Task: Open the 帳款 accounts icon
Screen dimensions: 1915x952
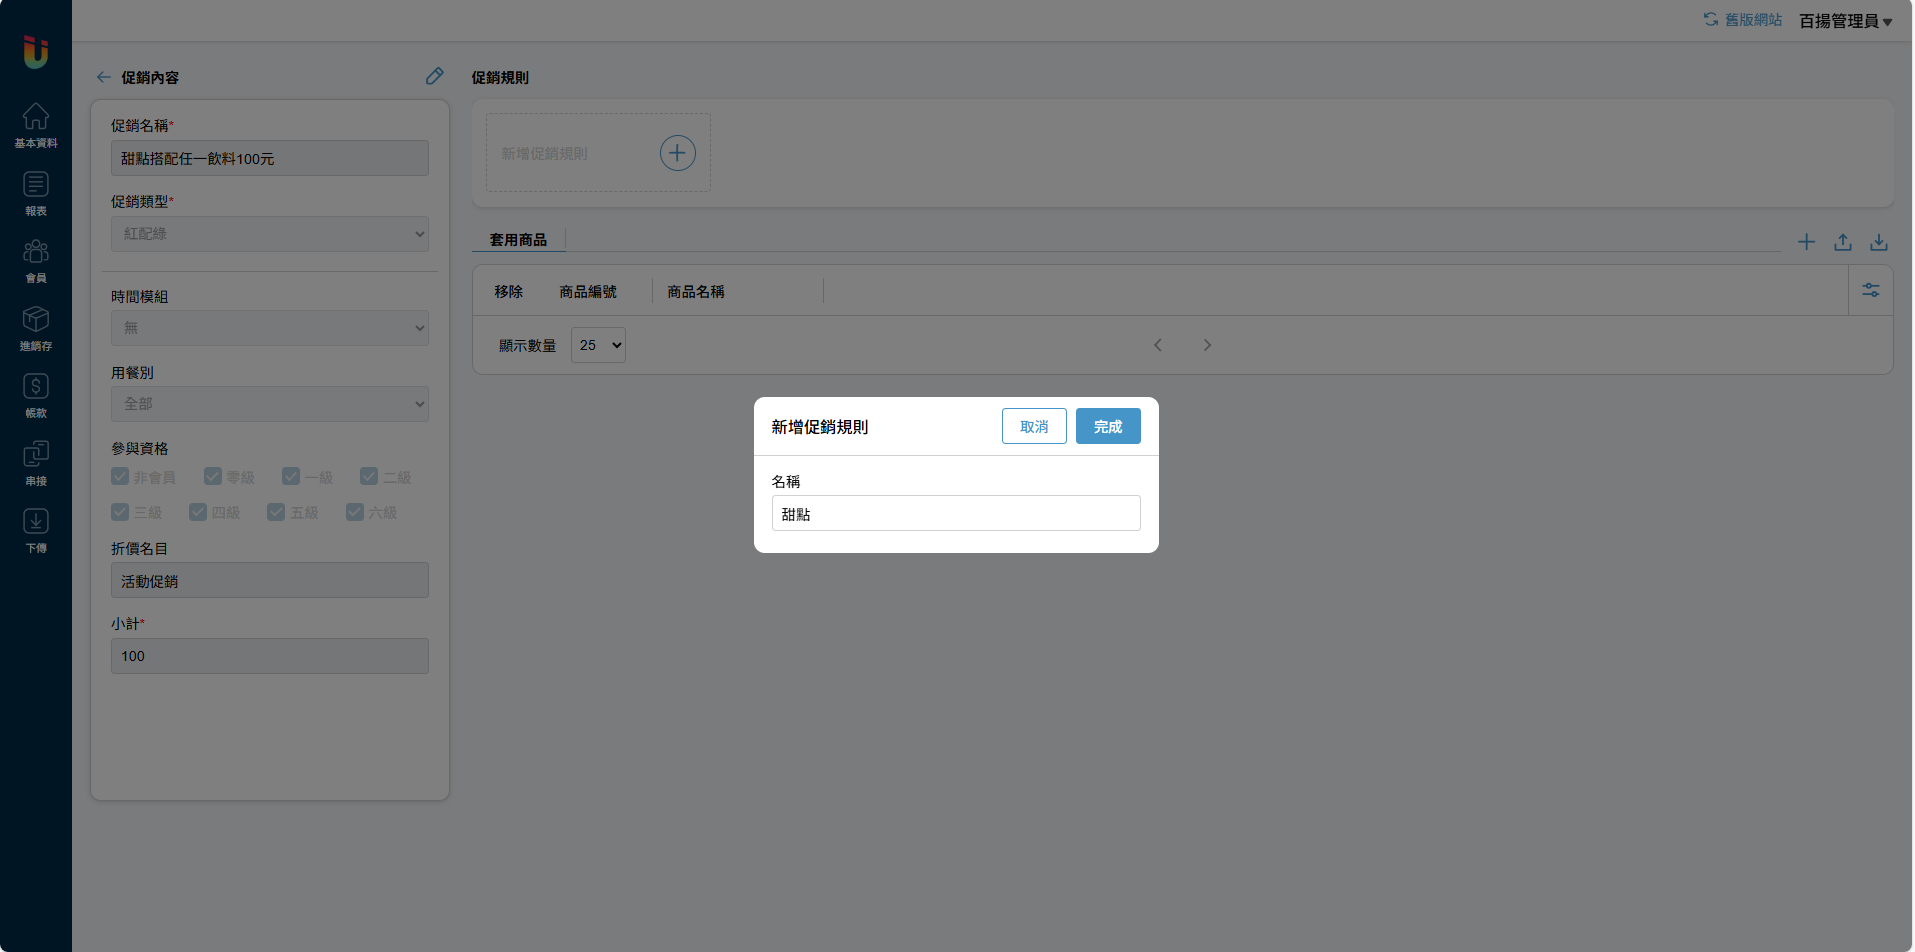Action: tap(36, 395)
